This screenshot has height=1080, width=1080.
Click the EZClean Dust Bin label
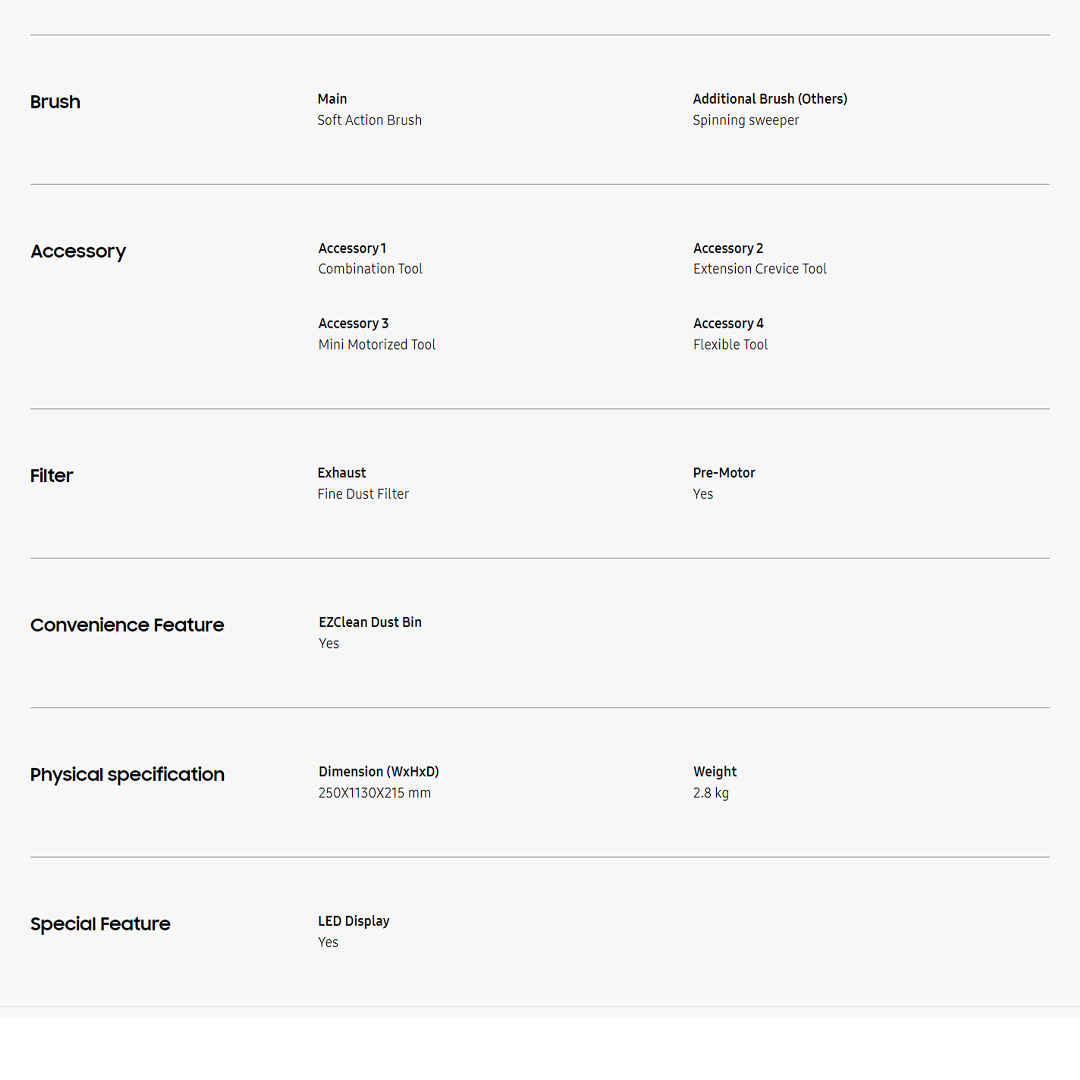[370, 622]
